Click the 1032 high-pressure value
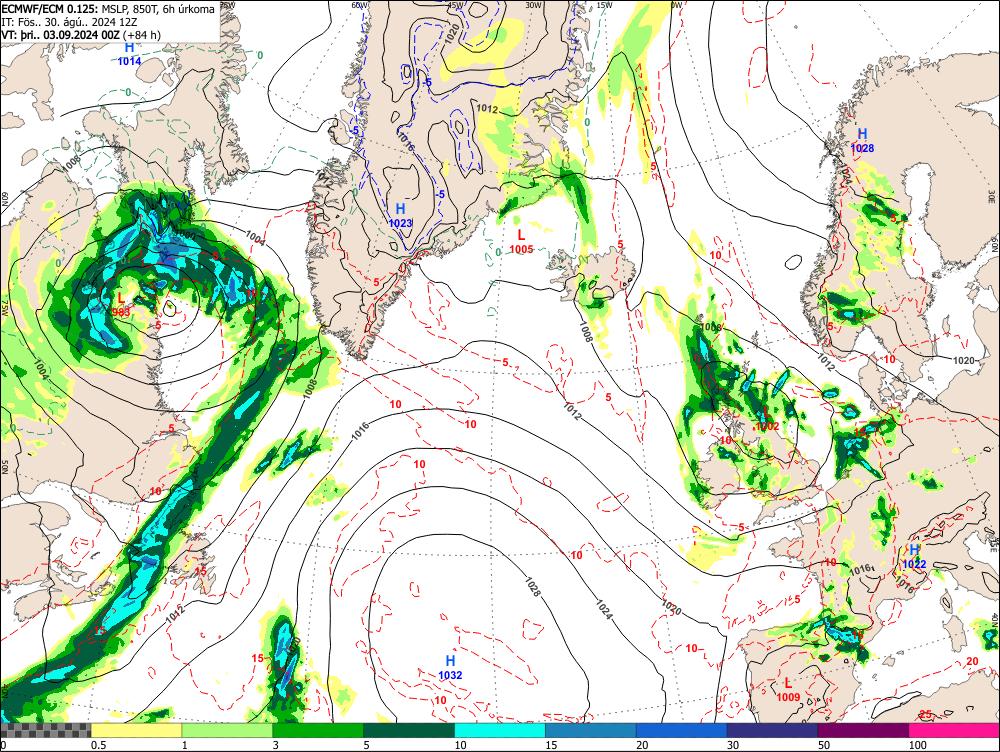 pos(450,675)
